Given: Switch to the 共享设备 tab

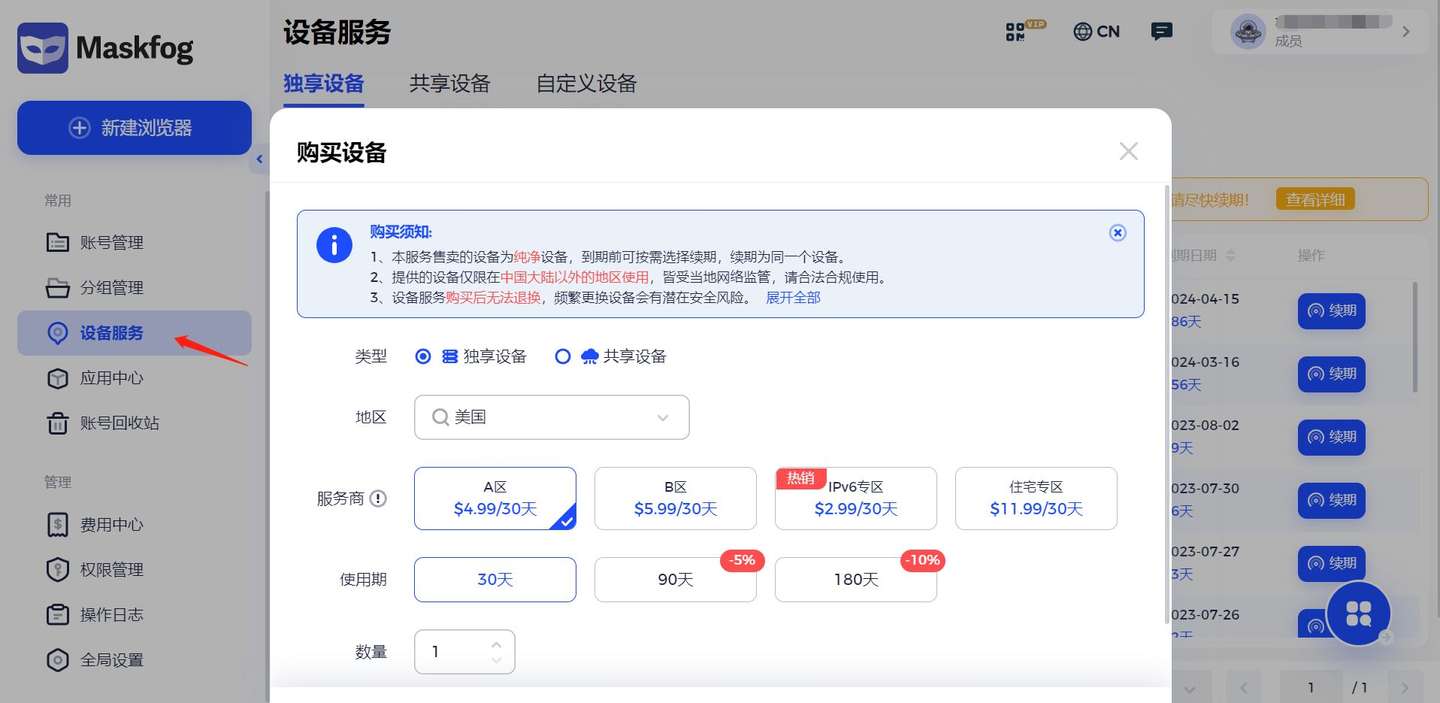Looking at the screenshot, I should [x=450, y=84].
